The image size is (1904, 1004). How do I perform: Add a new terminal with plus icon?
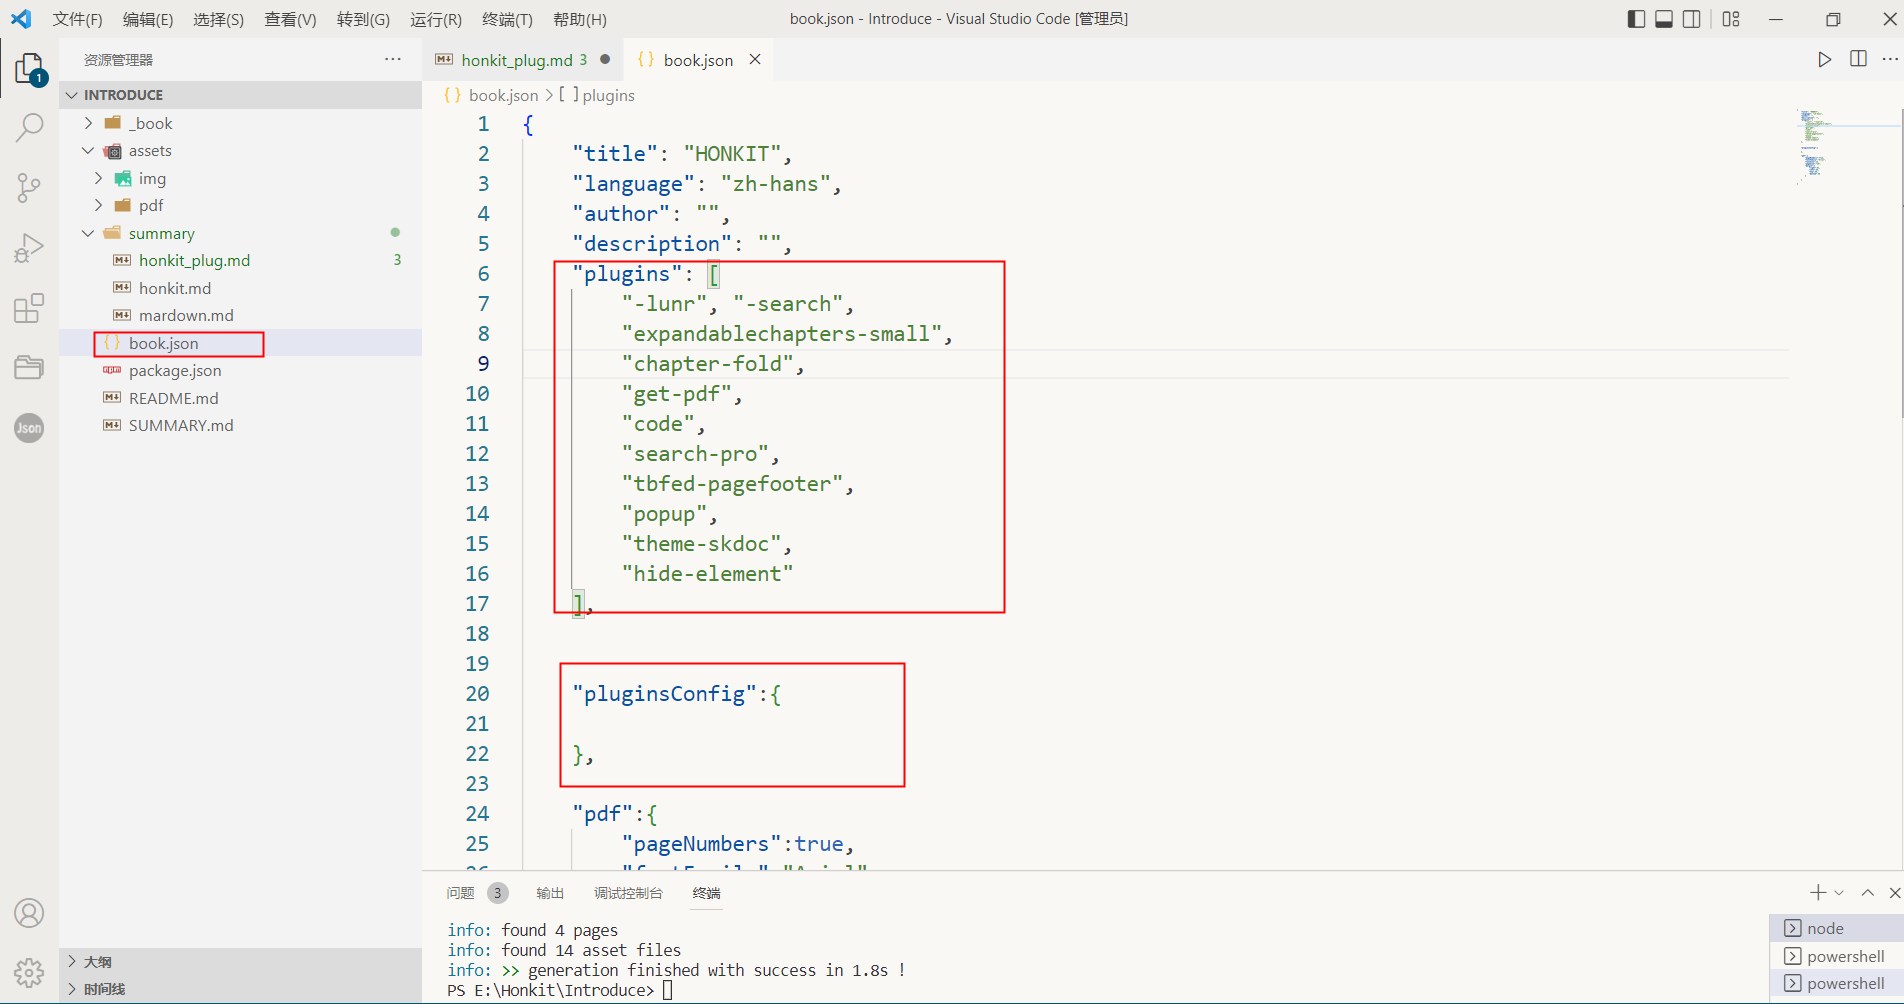point(1818,892)
